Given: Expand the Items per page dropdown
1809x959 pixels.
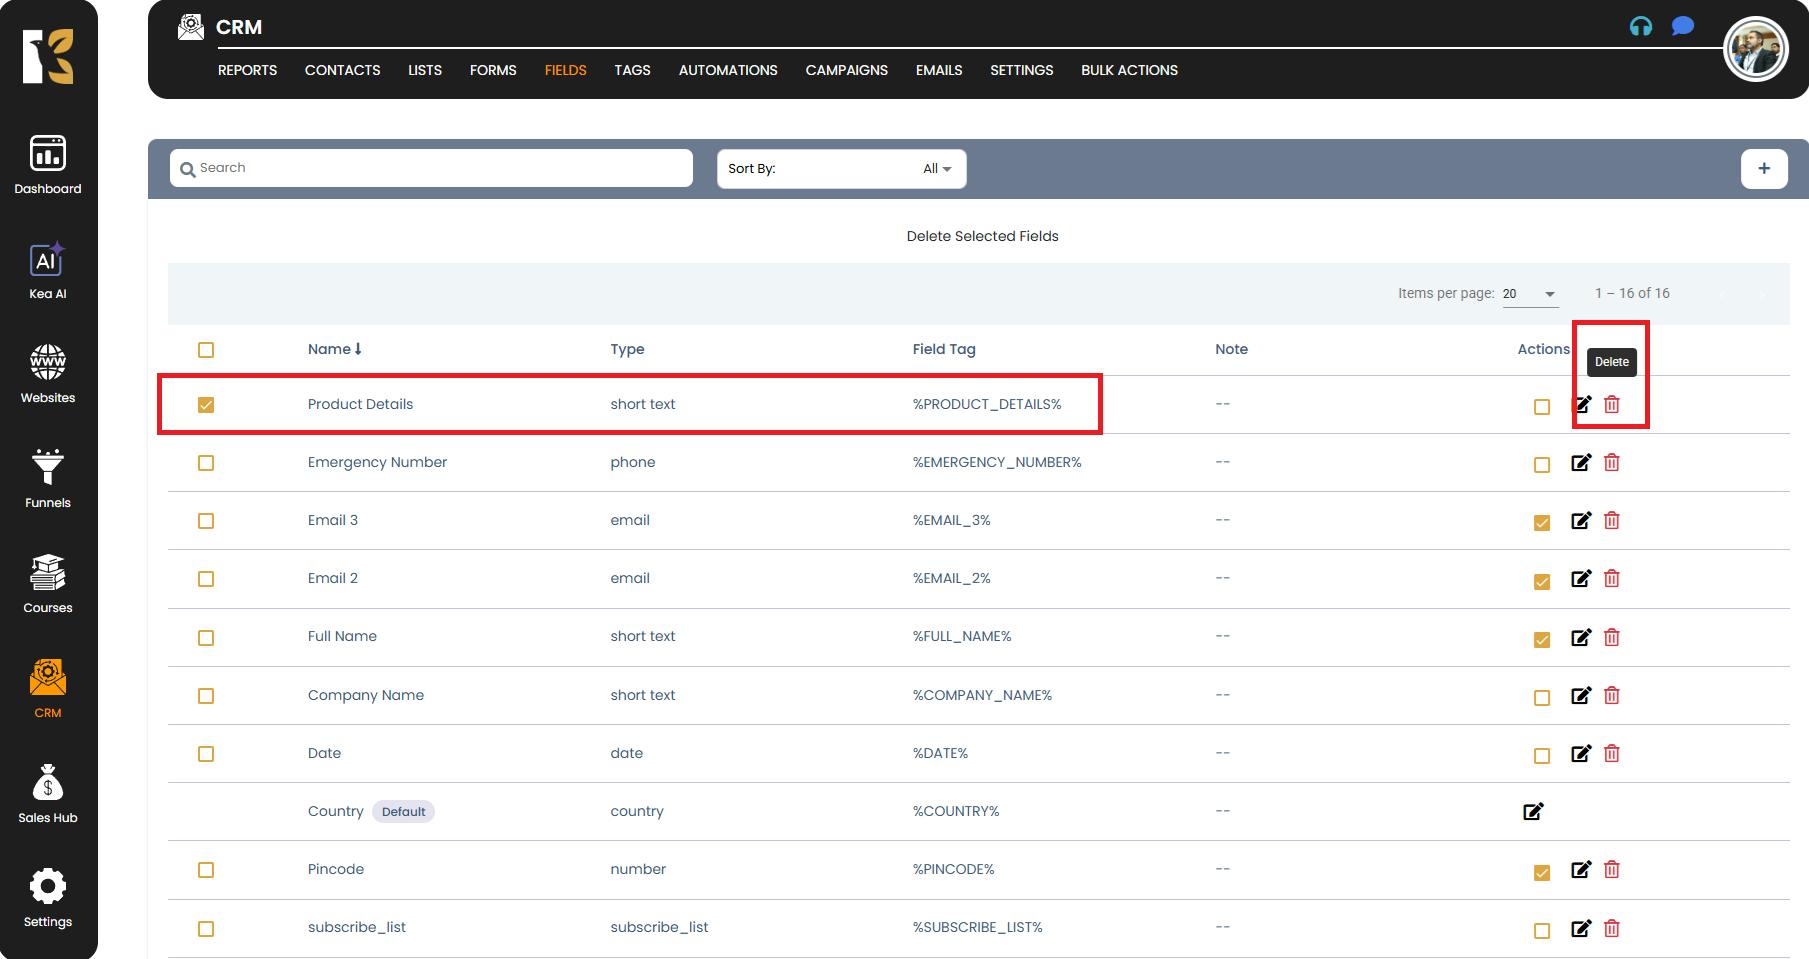Looking at the screenshot, I should pos(1530,294).
